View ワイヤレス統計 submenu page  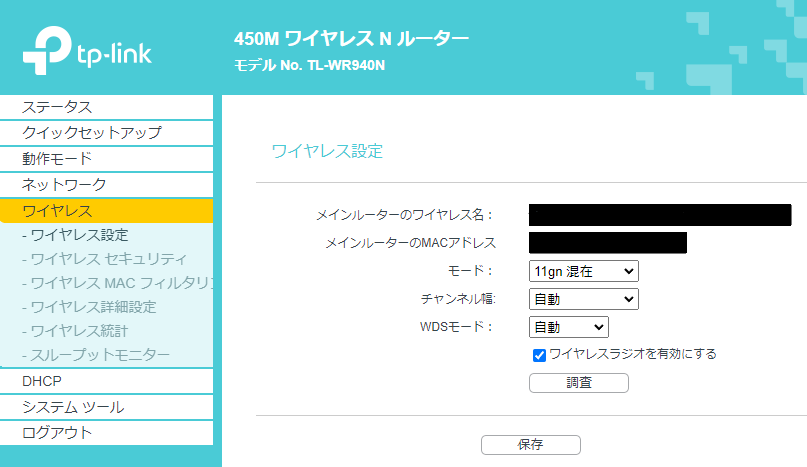pyautogui.click(x=75, y=331)
